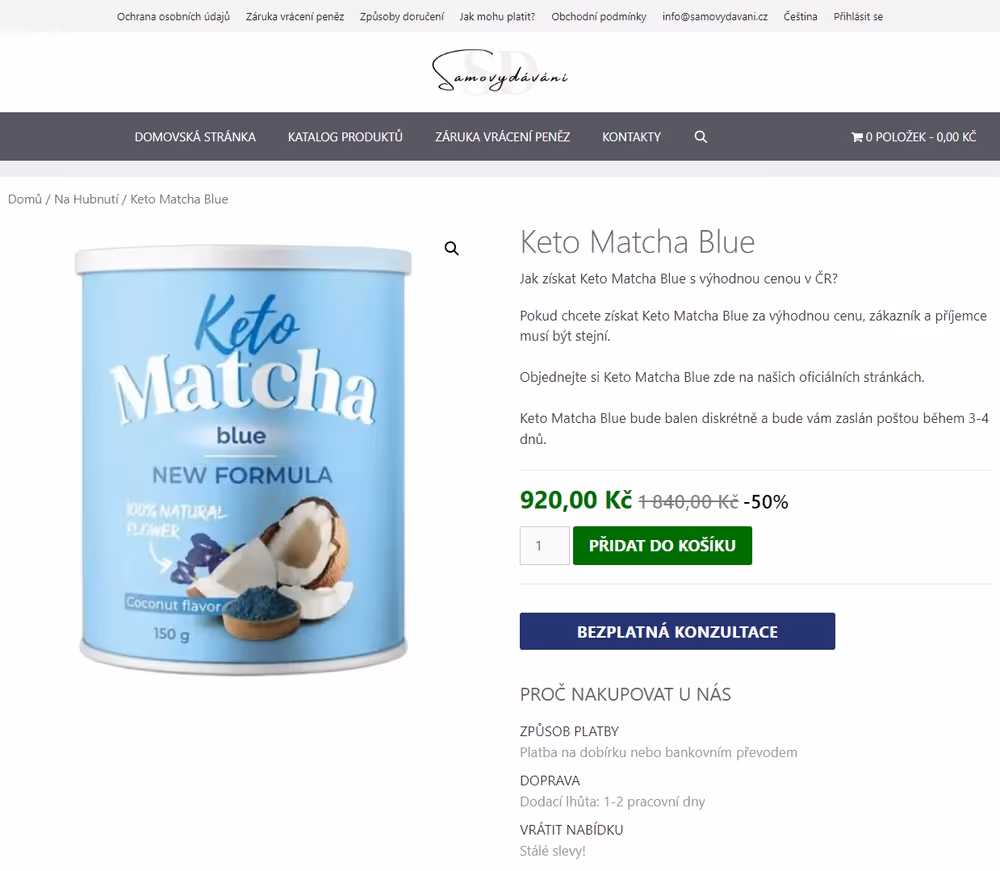Click the Přihlásit se login link
This screenshot has width=1000, height=871.
858,17
